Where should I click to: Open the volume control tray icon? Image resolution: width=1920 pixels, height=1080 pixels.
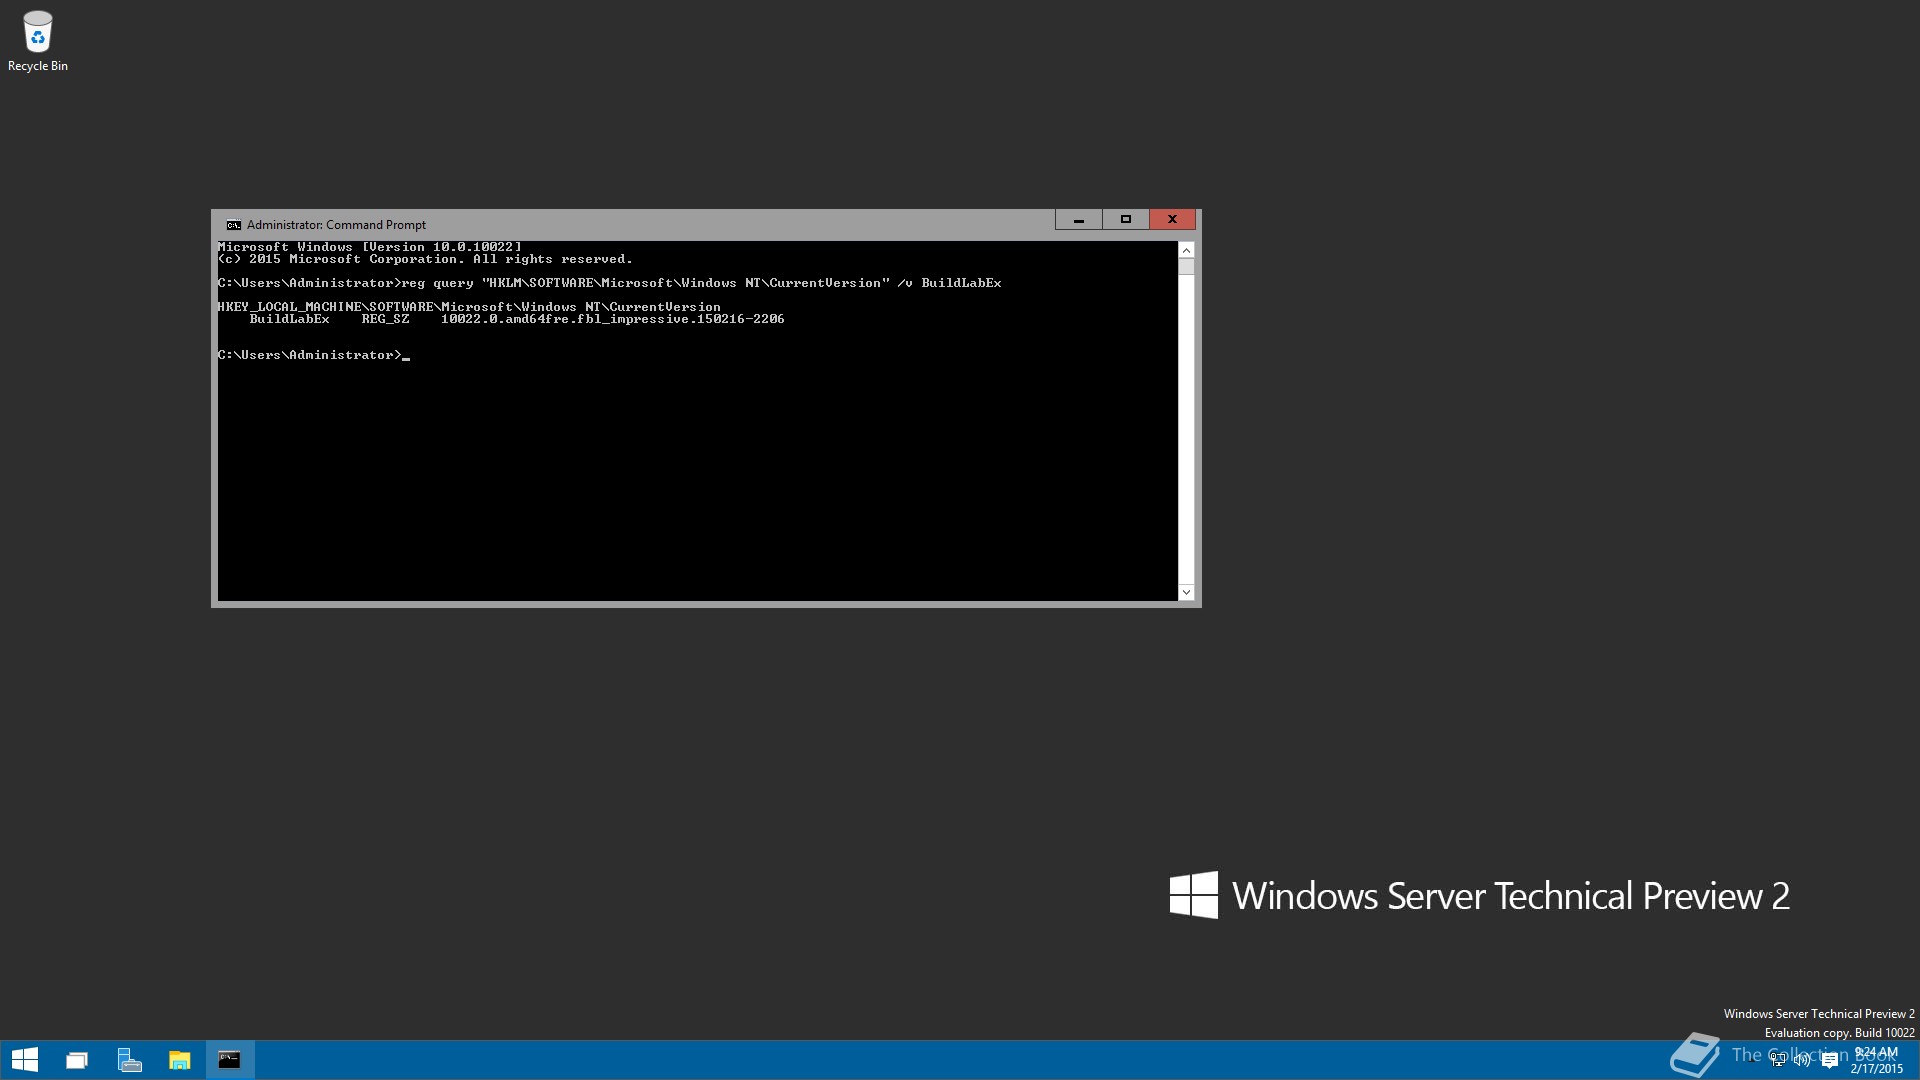click(1802, 1060)
